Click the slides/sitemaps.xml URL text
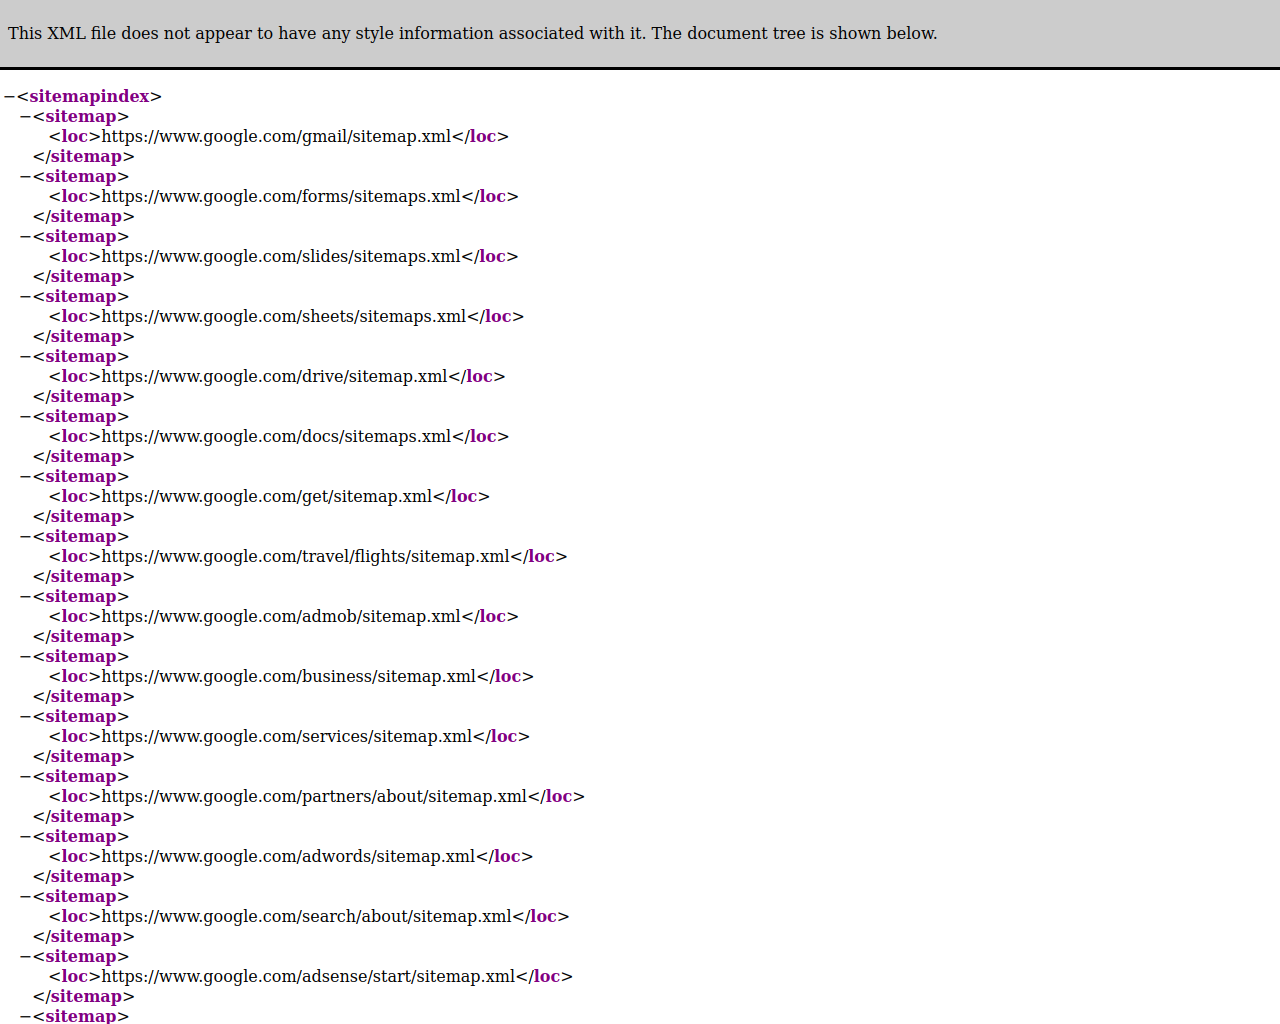 (281, 257)
